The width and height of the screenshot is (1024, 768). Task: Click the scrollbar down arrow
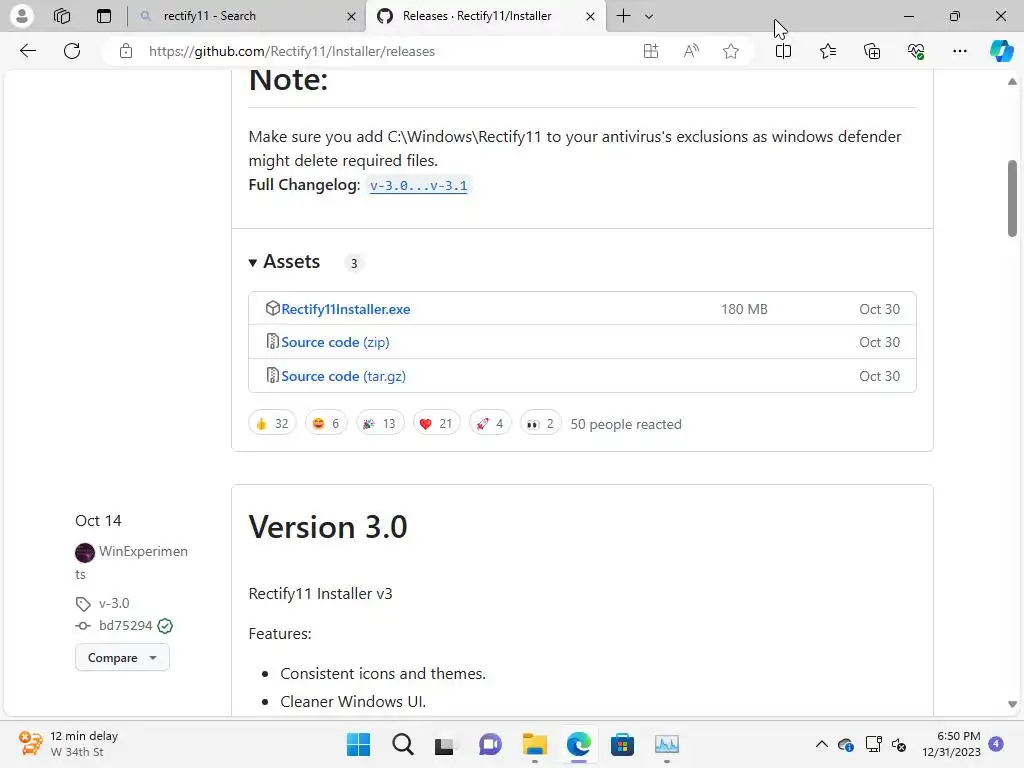[x=1012, y=704]
